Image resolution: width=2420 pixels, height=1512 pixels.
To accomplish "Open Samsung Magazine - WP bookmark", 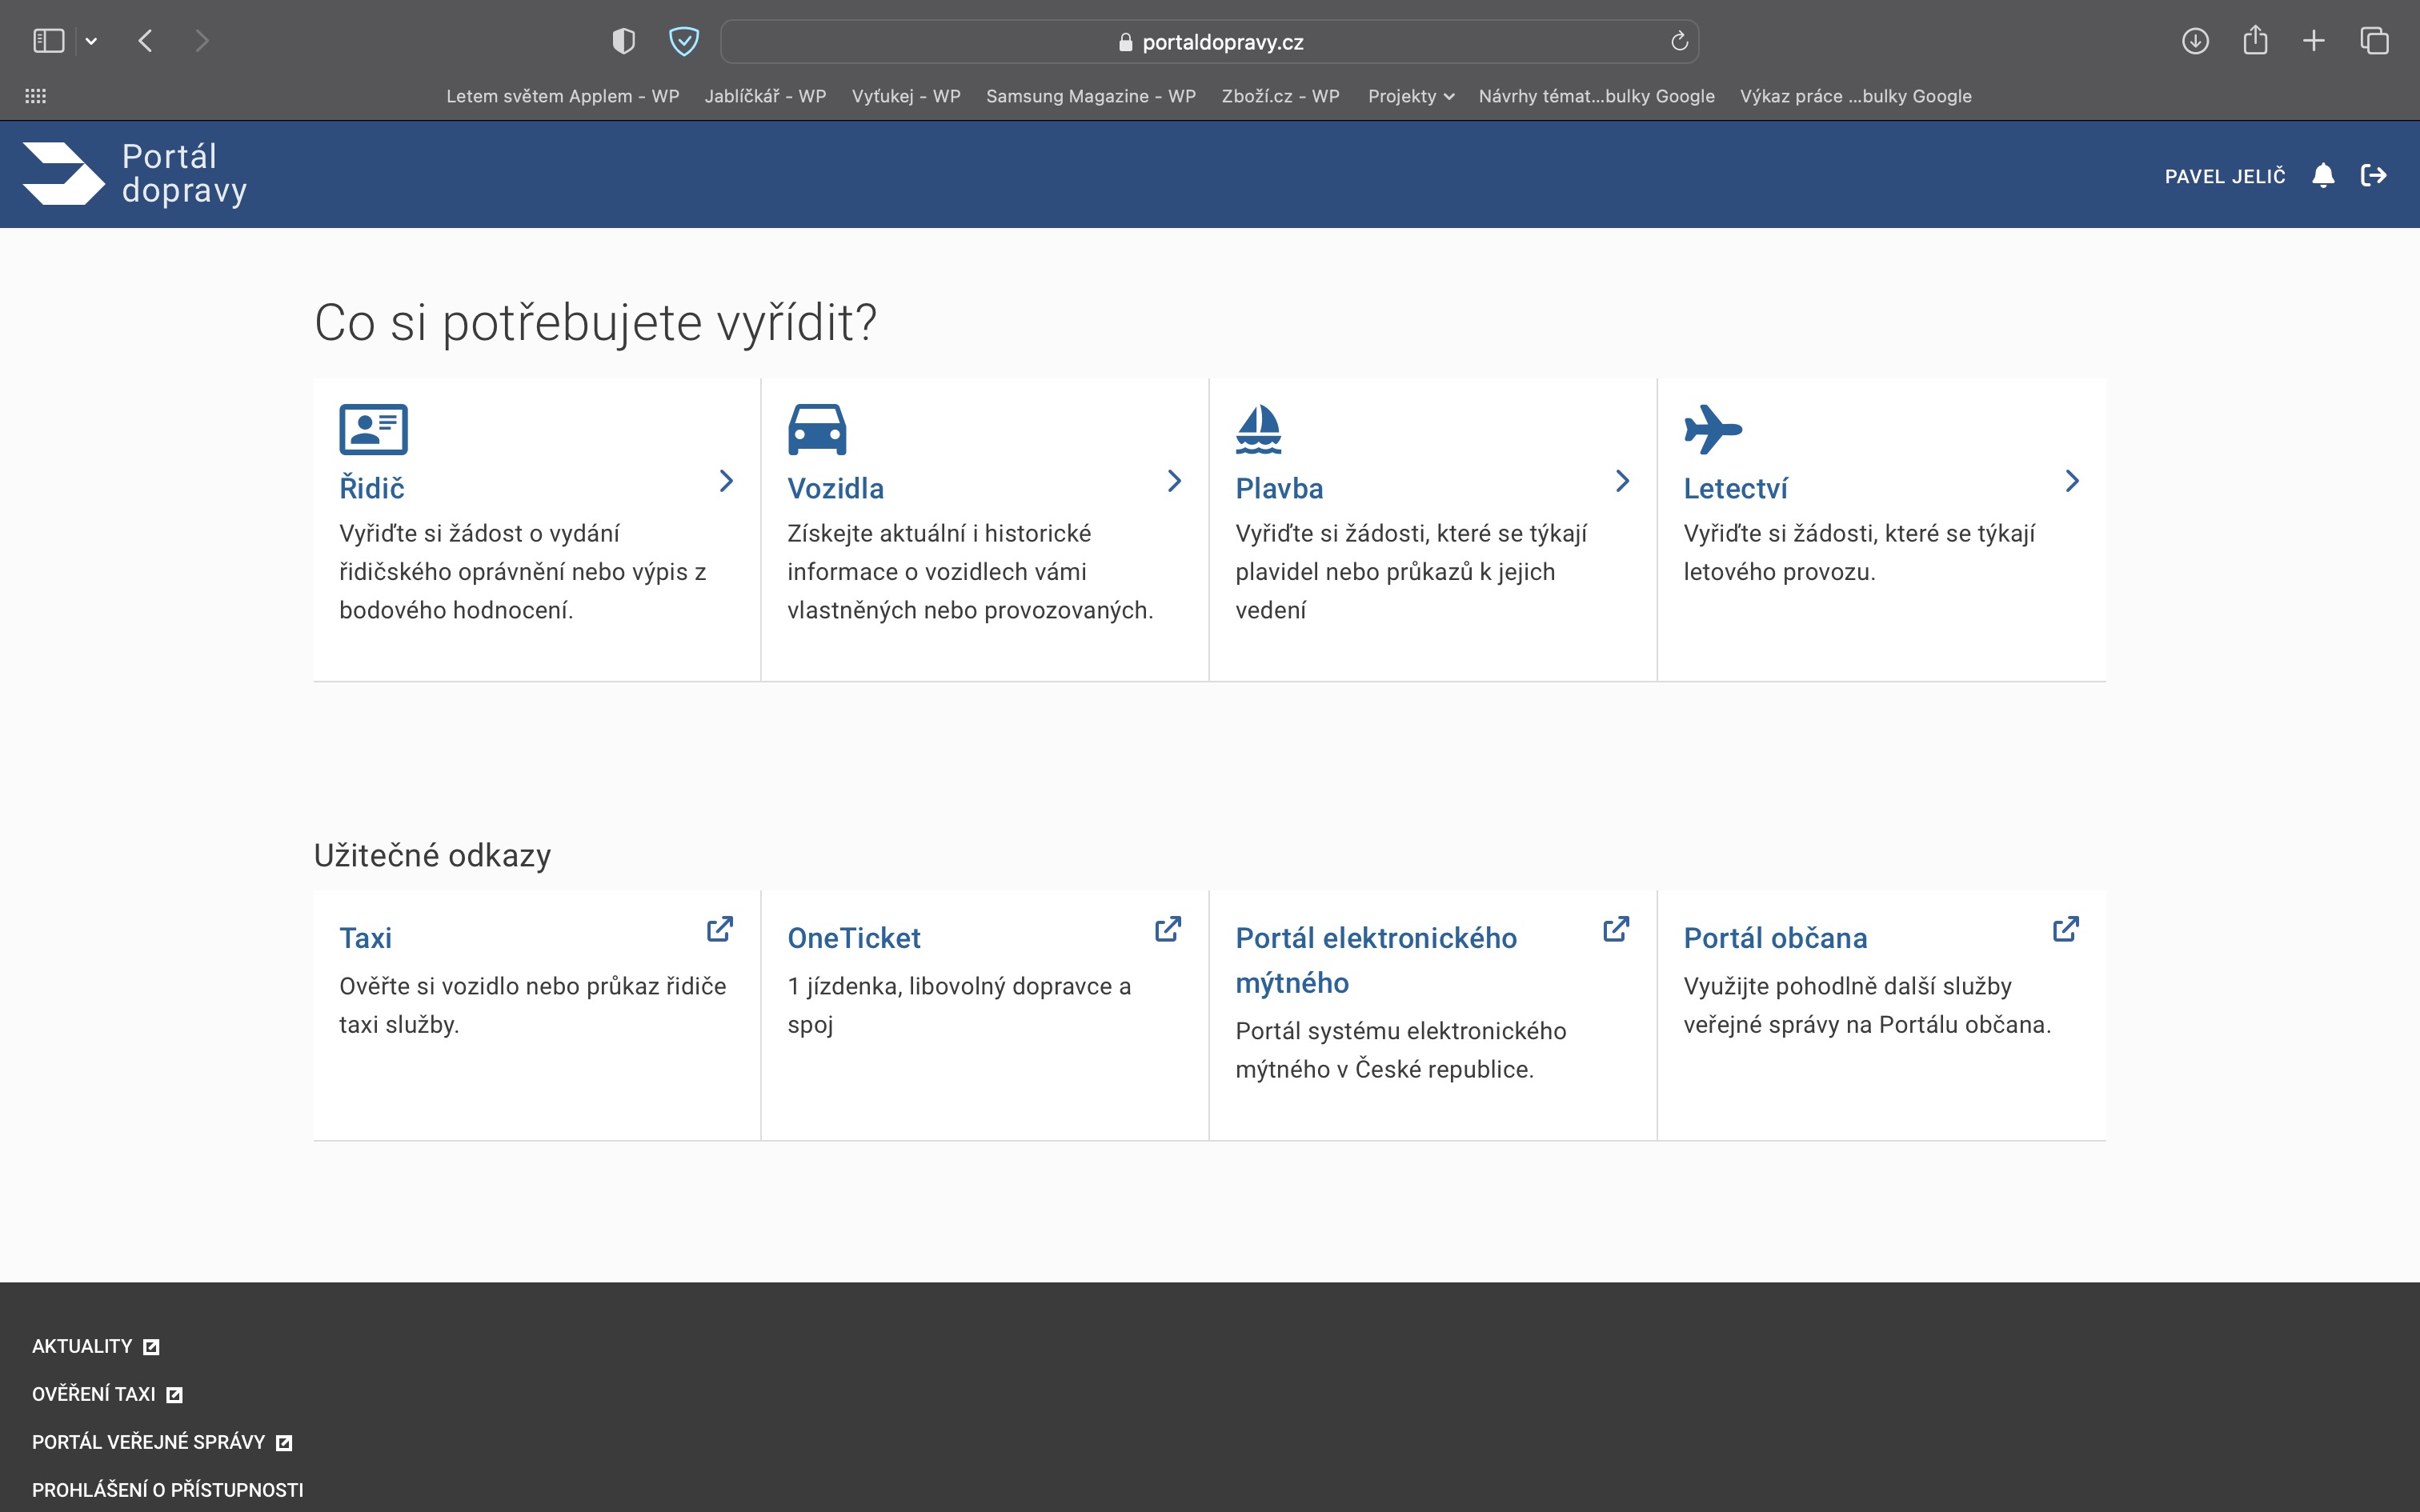I will (x=1090, y=96).
